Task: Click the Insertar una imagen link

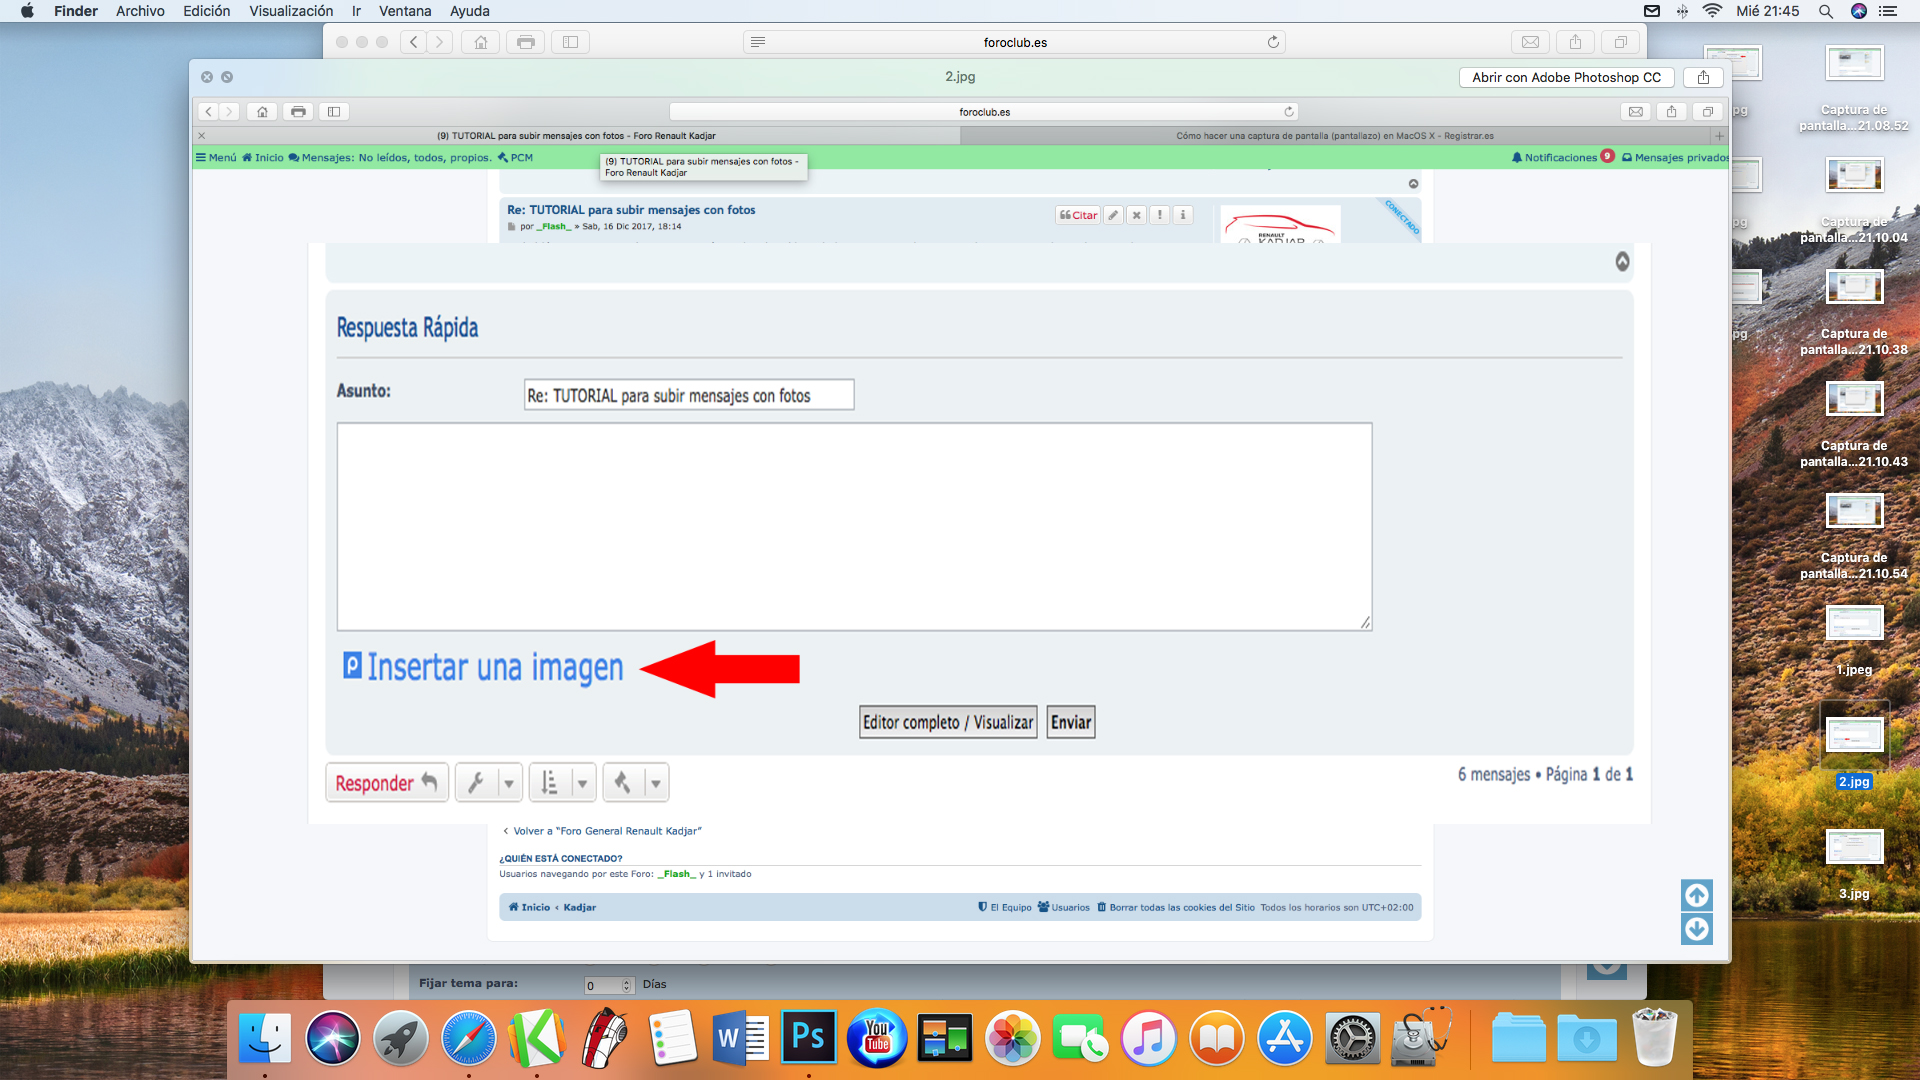Action: click(x=494, y=667)
